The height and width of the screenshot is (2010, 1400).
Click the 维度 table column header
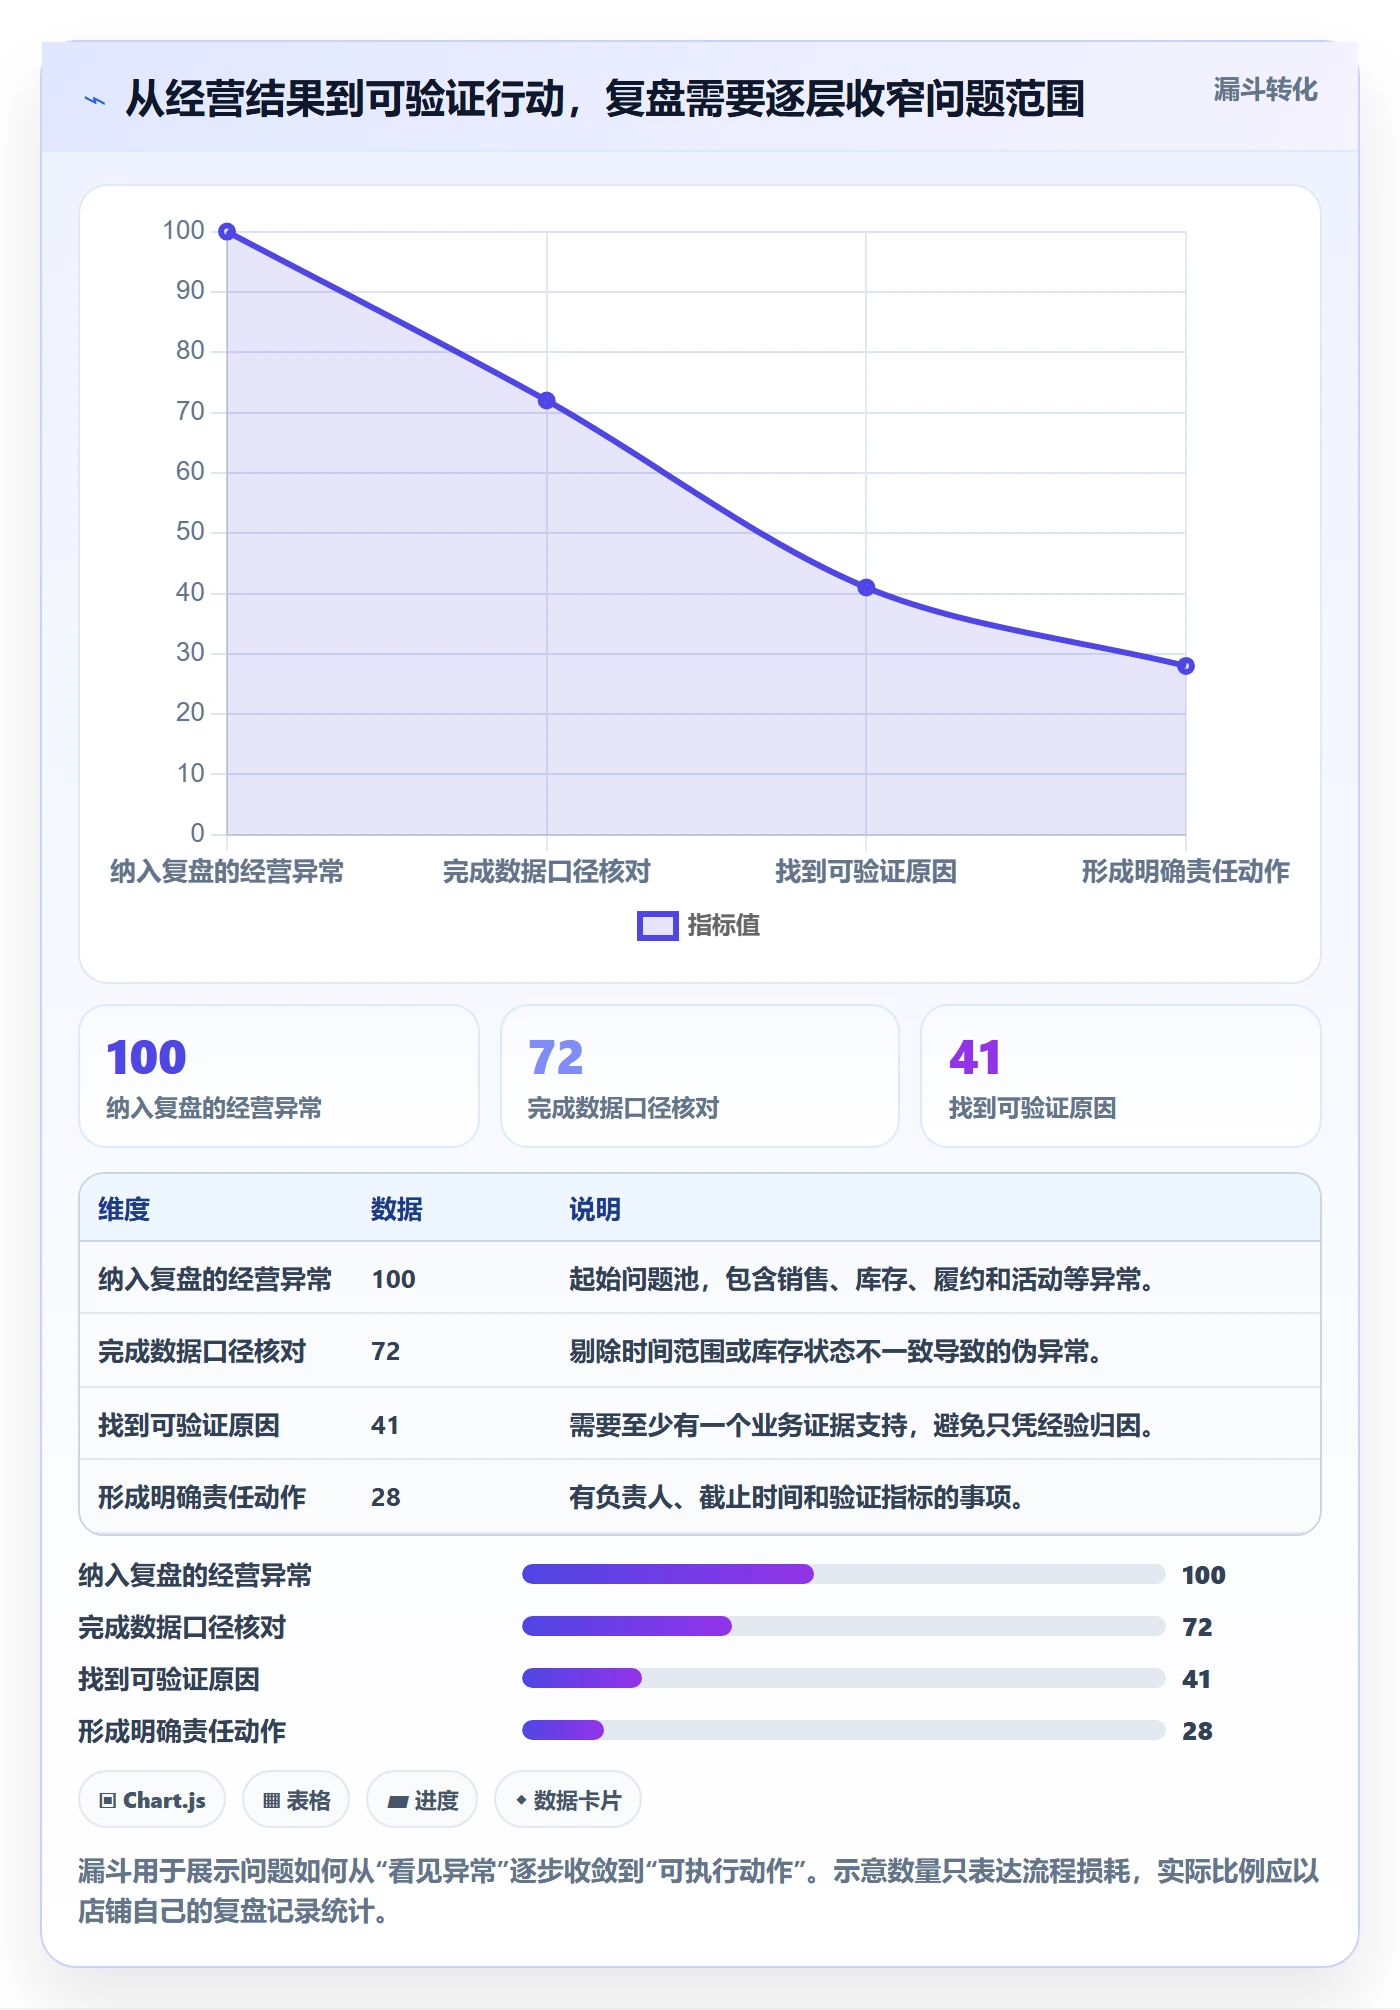click(x=124, y=1210)
